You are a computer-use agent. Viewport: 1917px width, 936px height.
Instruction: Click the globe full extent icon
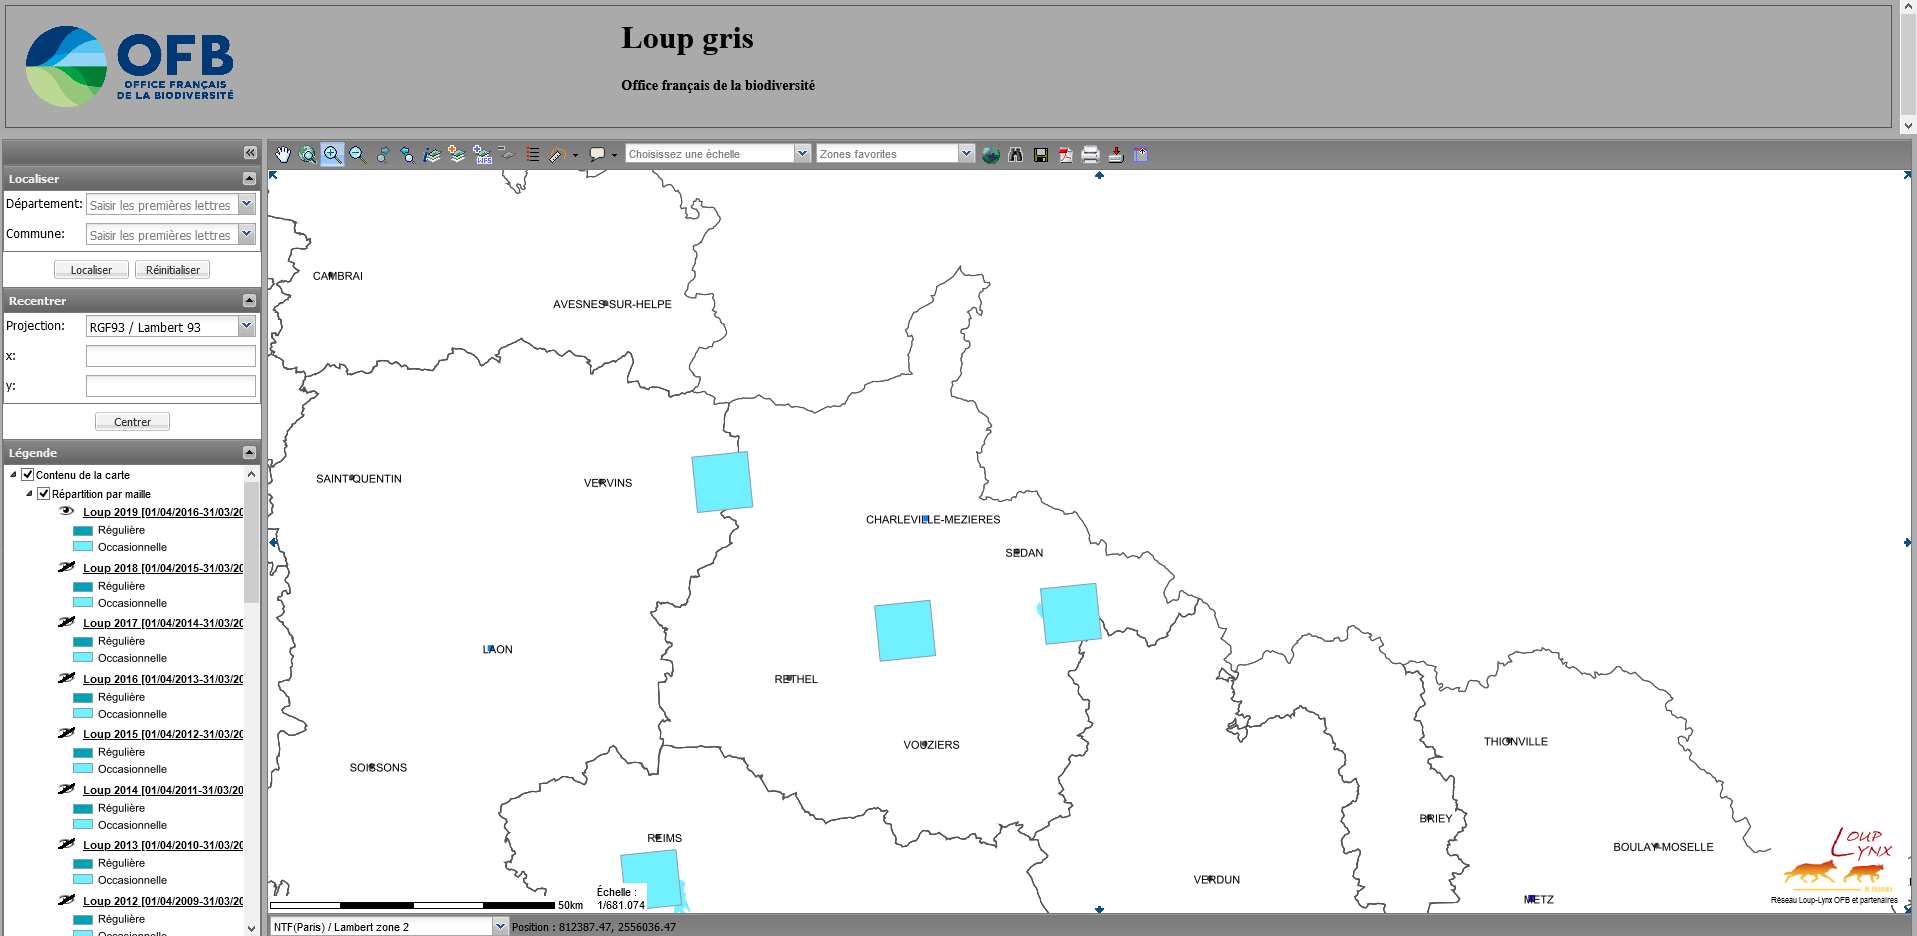[x=991, y=154]
